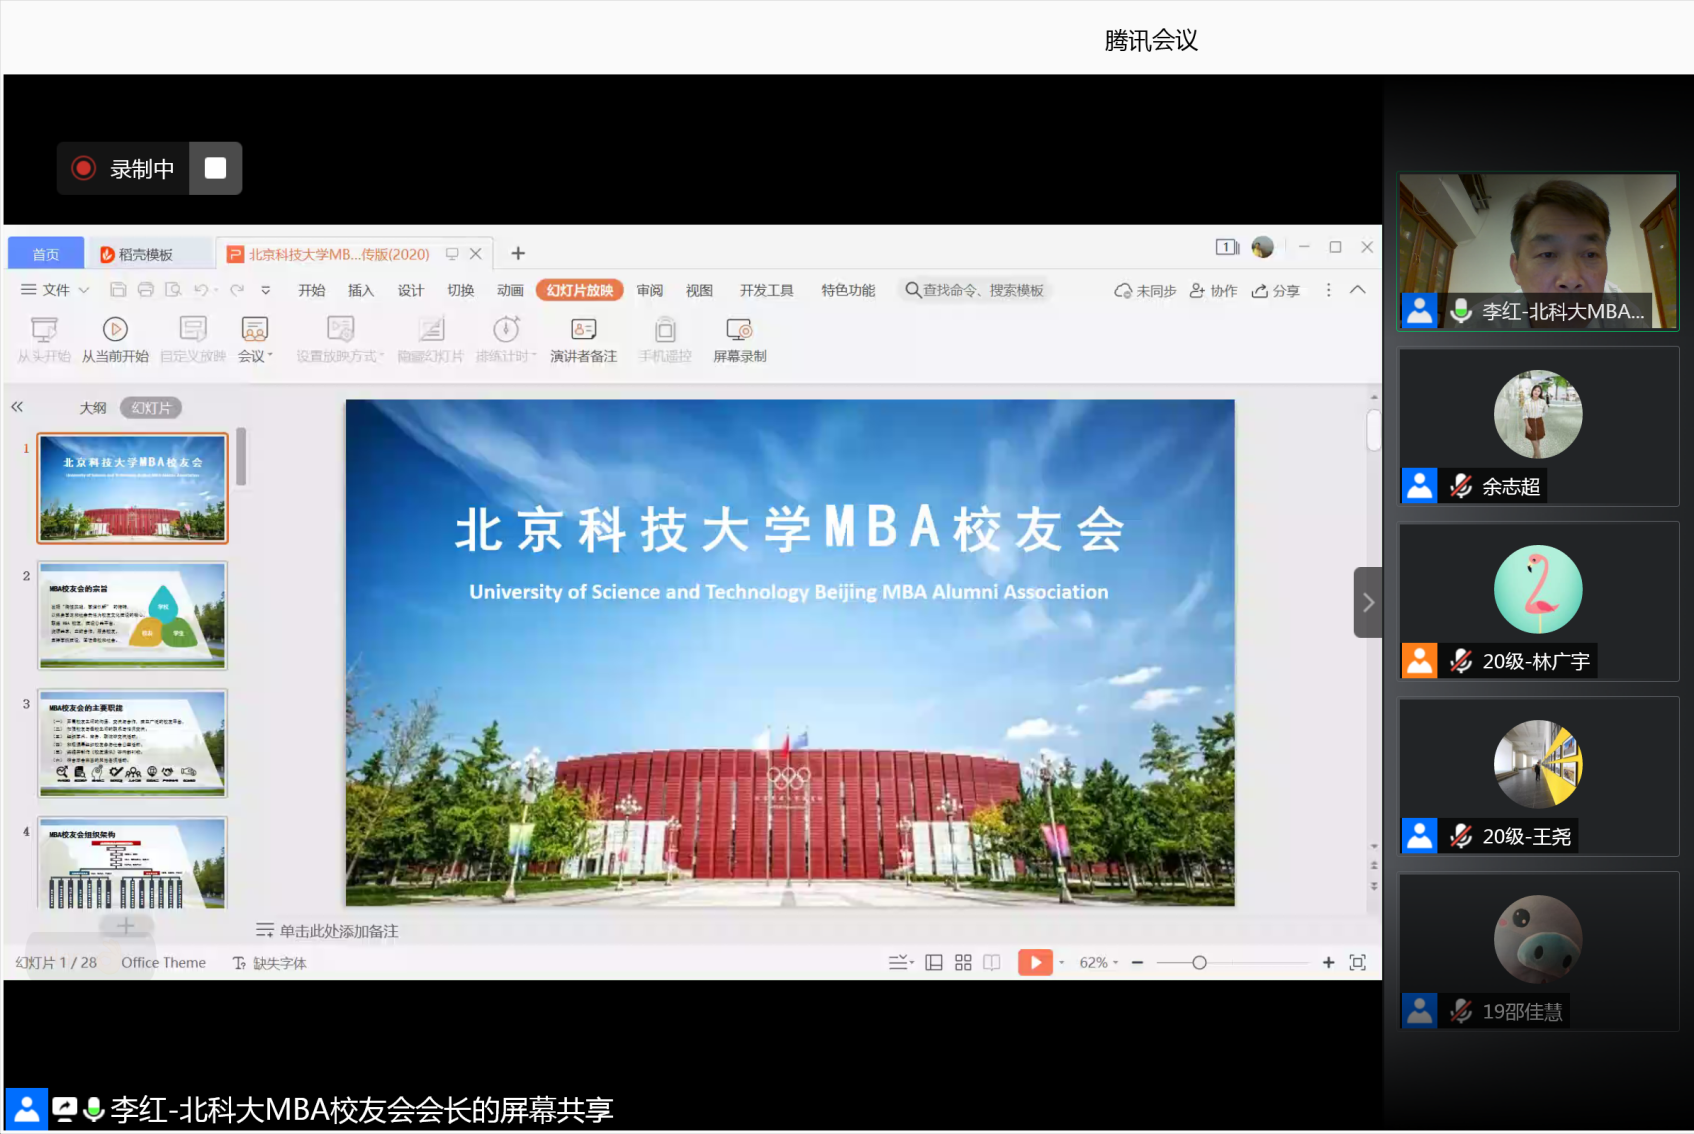
Task: Click the save icon in quick toolbar
Action: click(118, 290)
